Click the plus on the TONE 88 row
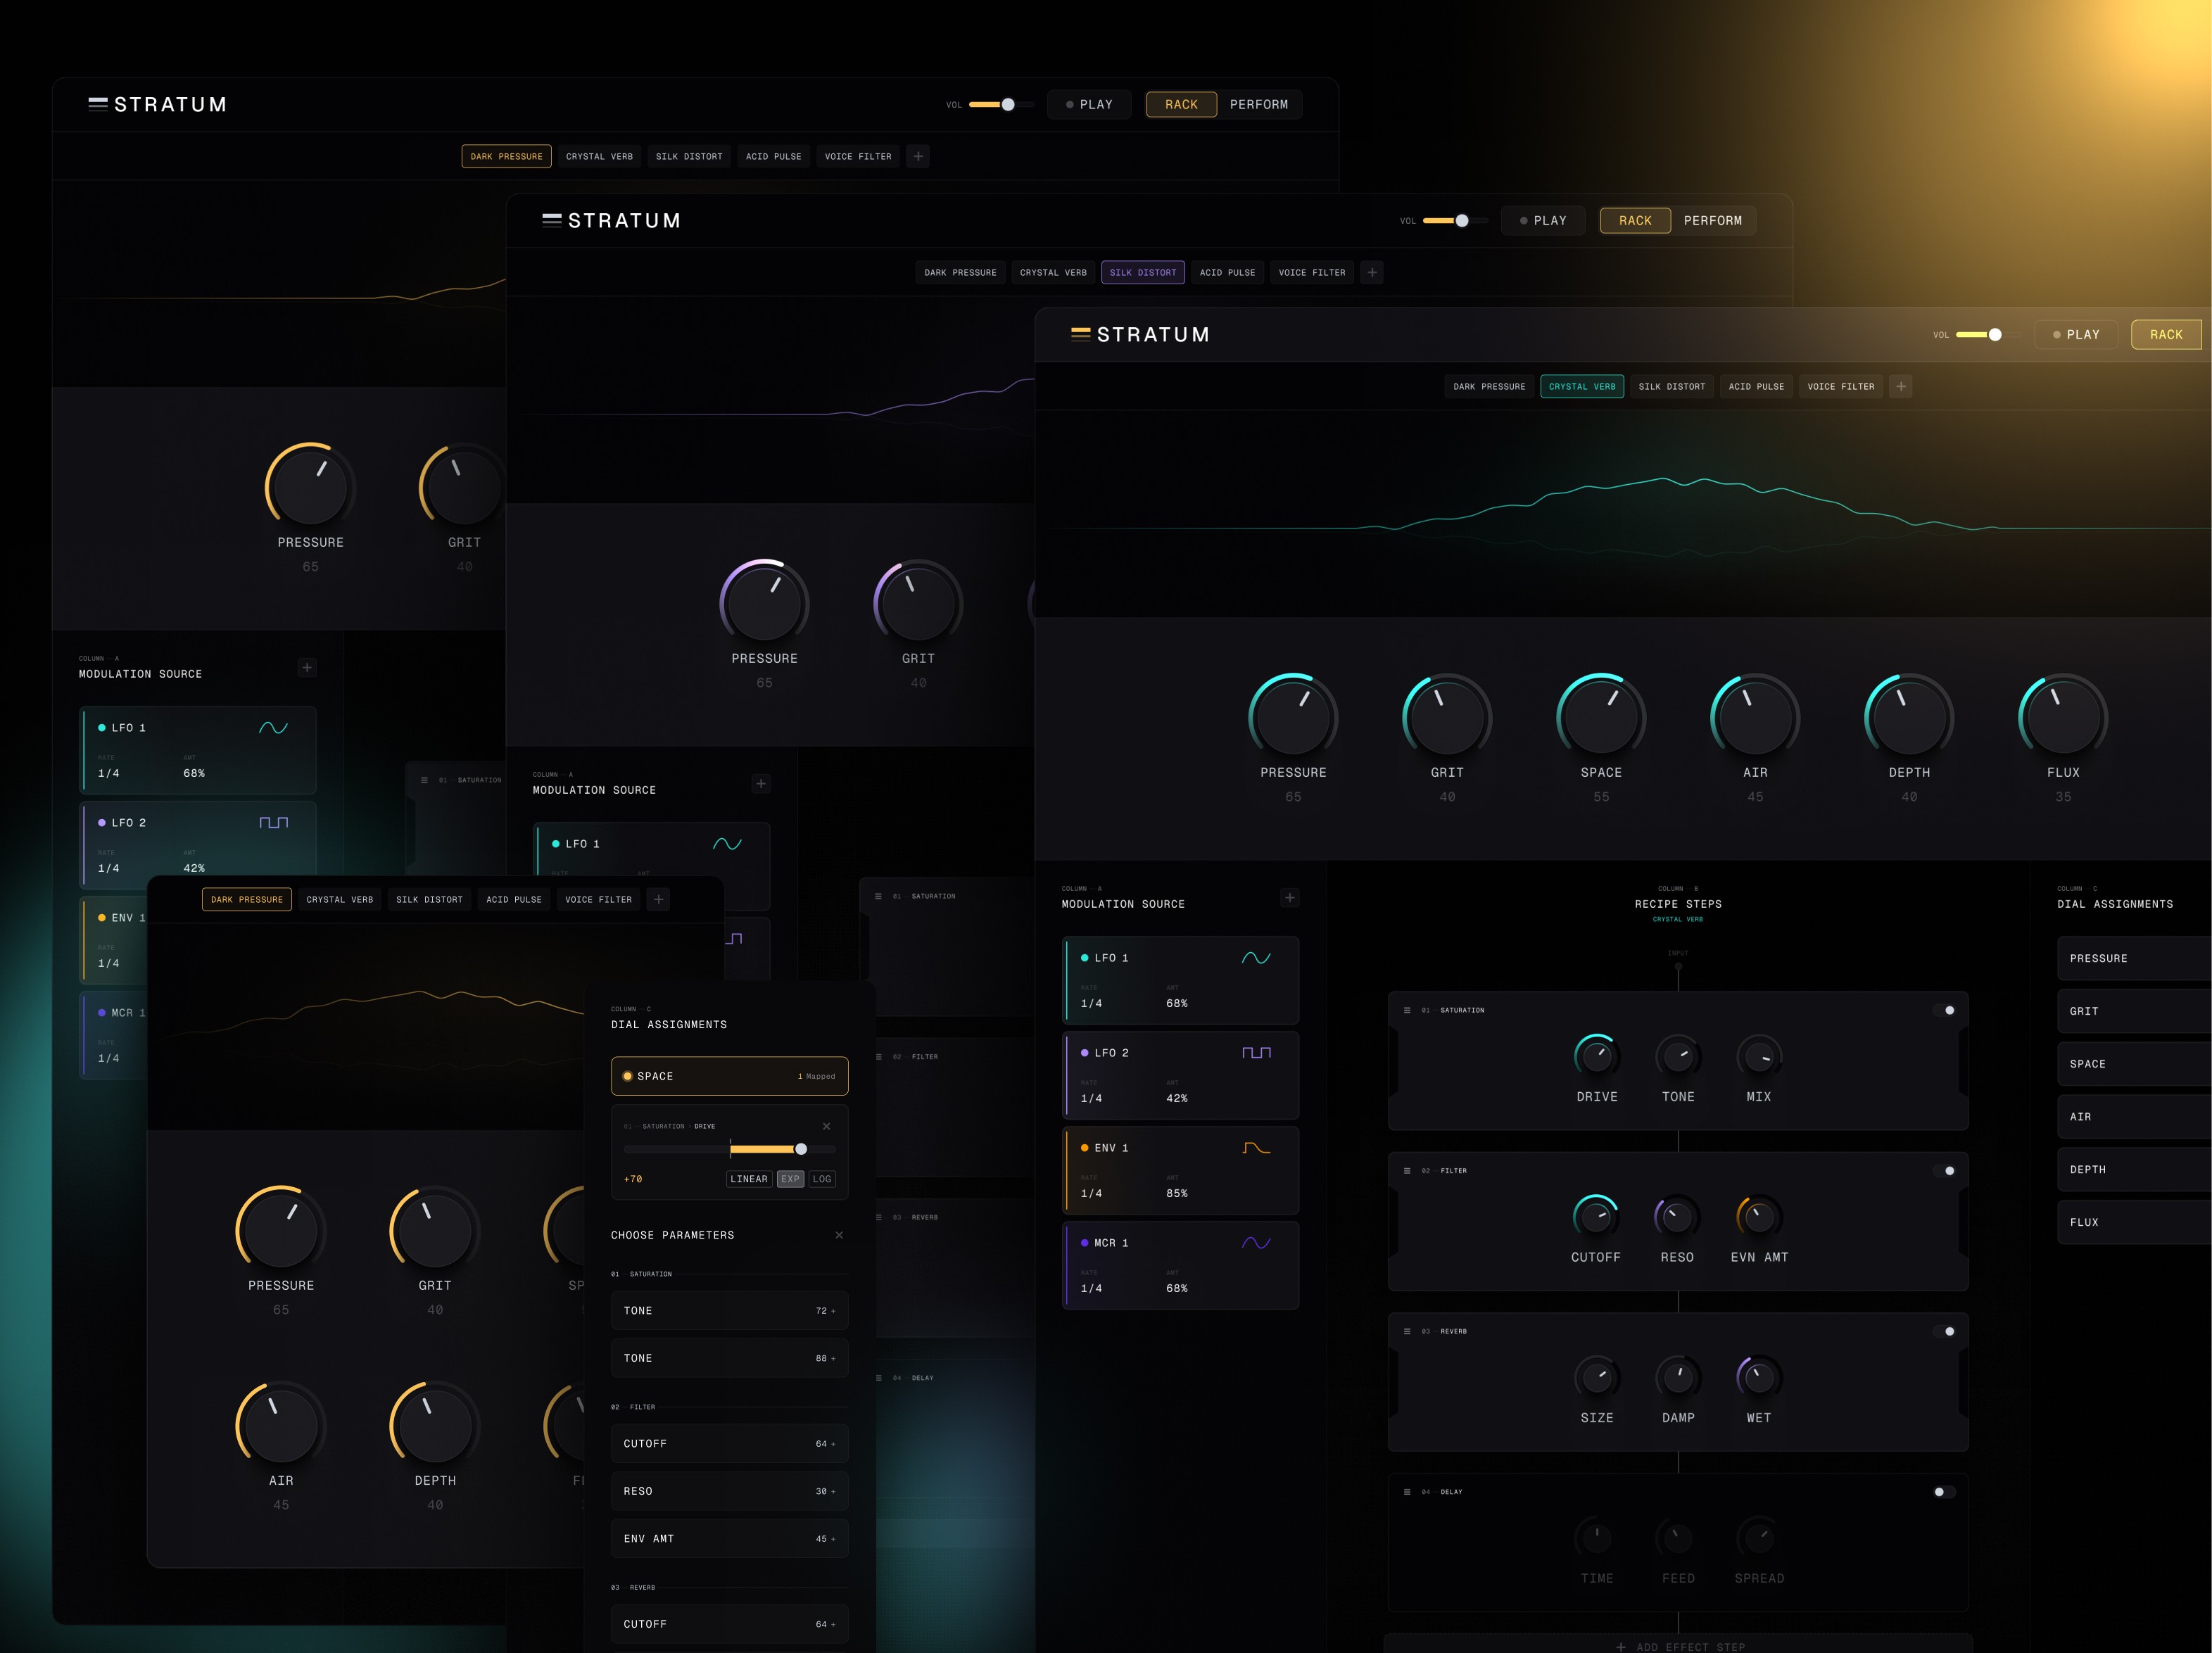The image size is (2212, 1653). (833, 1358)
